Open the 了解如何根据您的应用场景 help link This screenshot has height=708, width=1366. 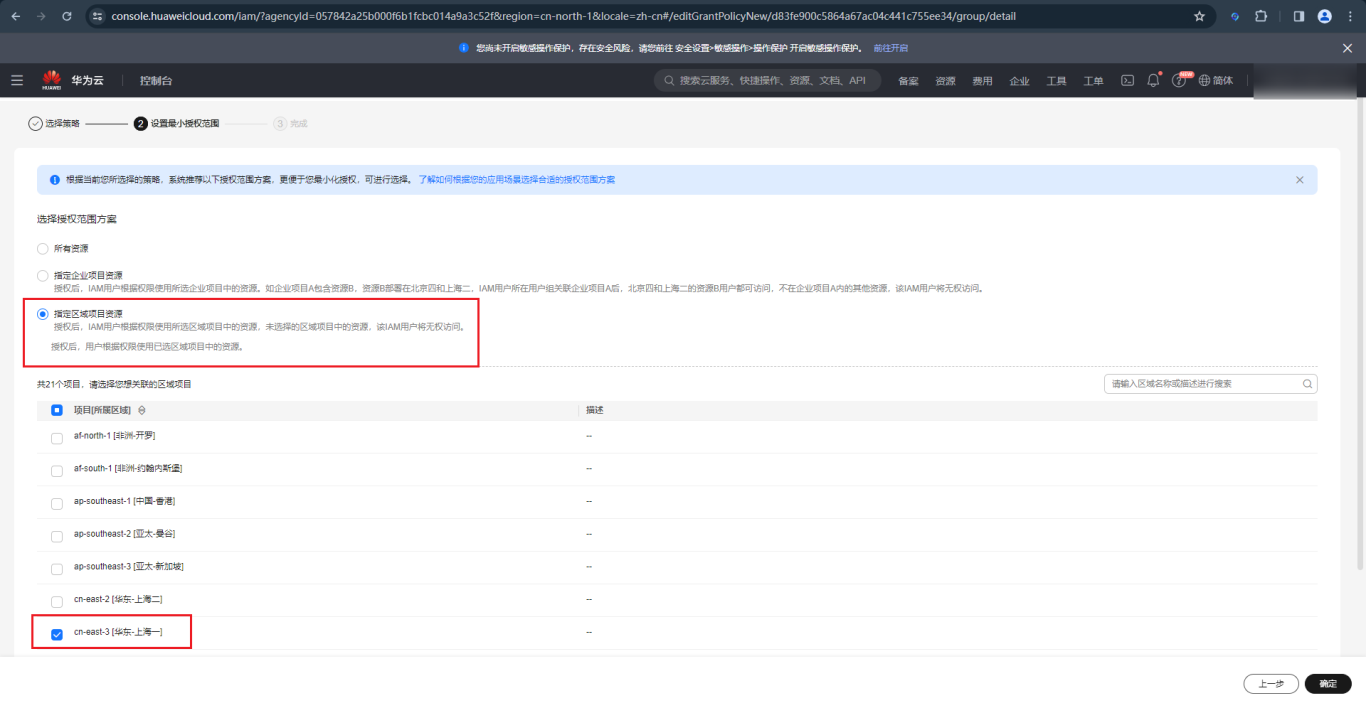click(516, 180)
